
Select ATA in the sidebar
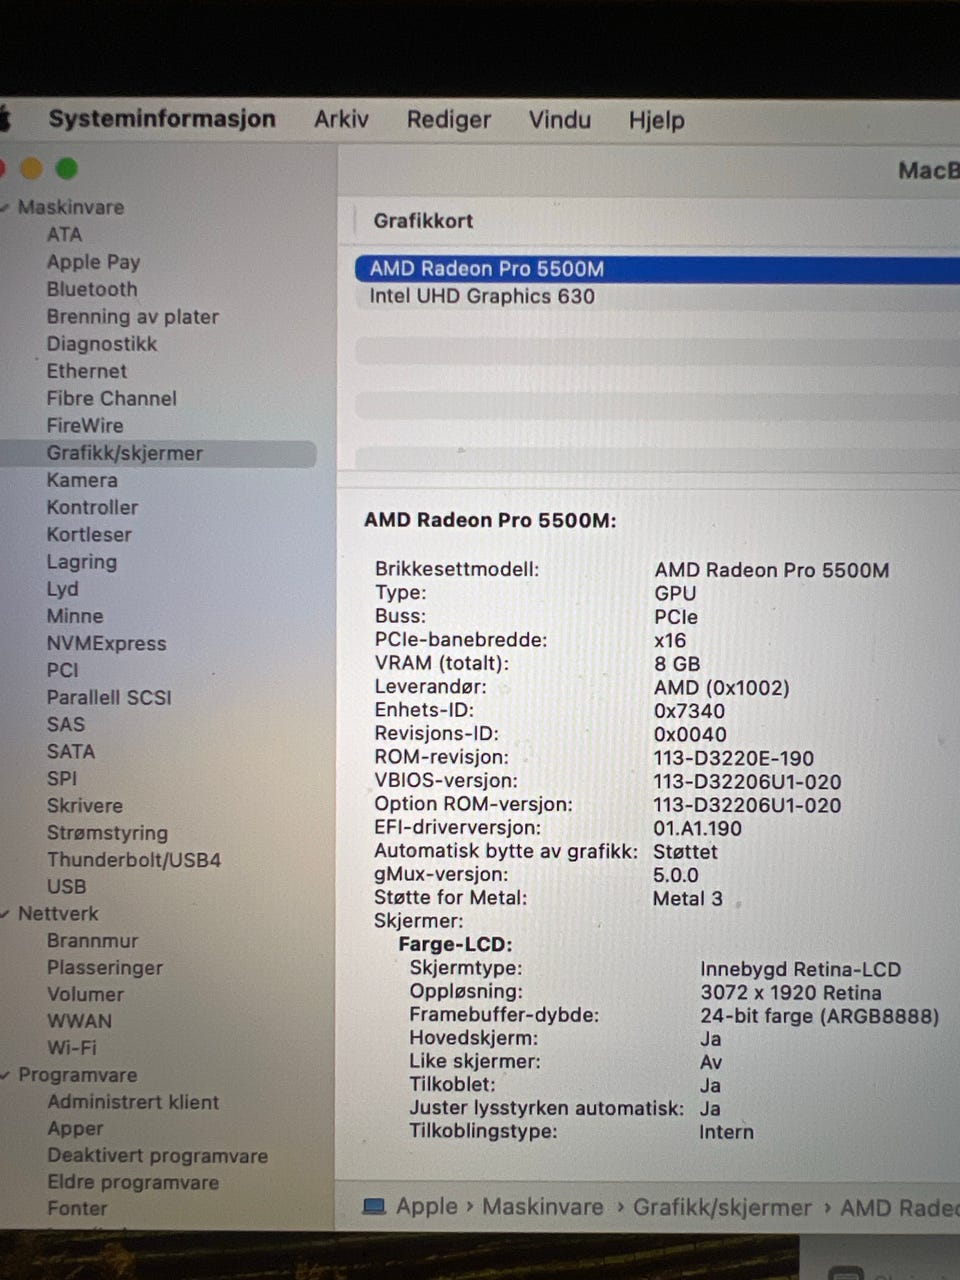coord(64,234)
